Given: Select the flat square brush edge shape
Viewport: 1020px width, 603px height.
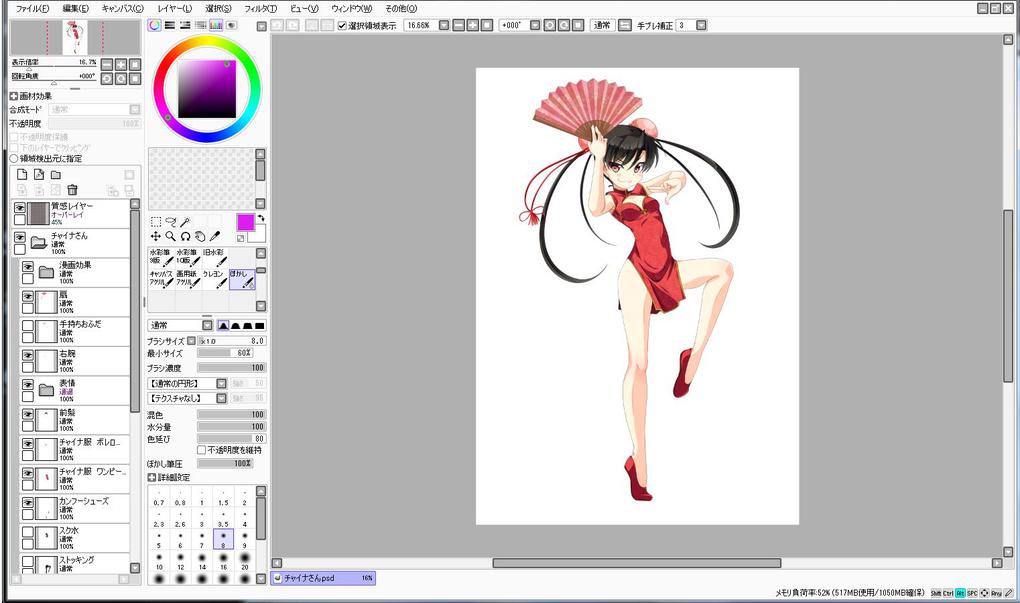Looking at the screenshot, I should [260, 325].
